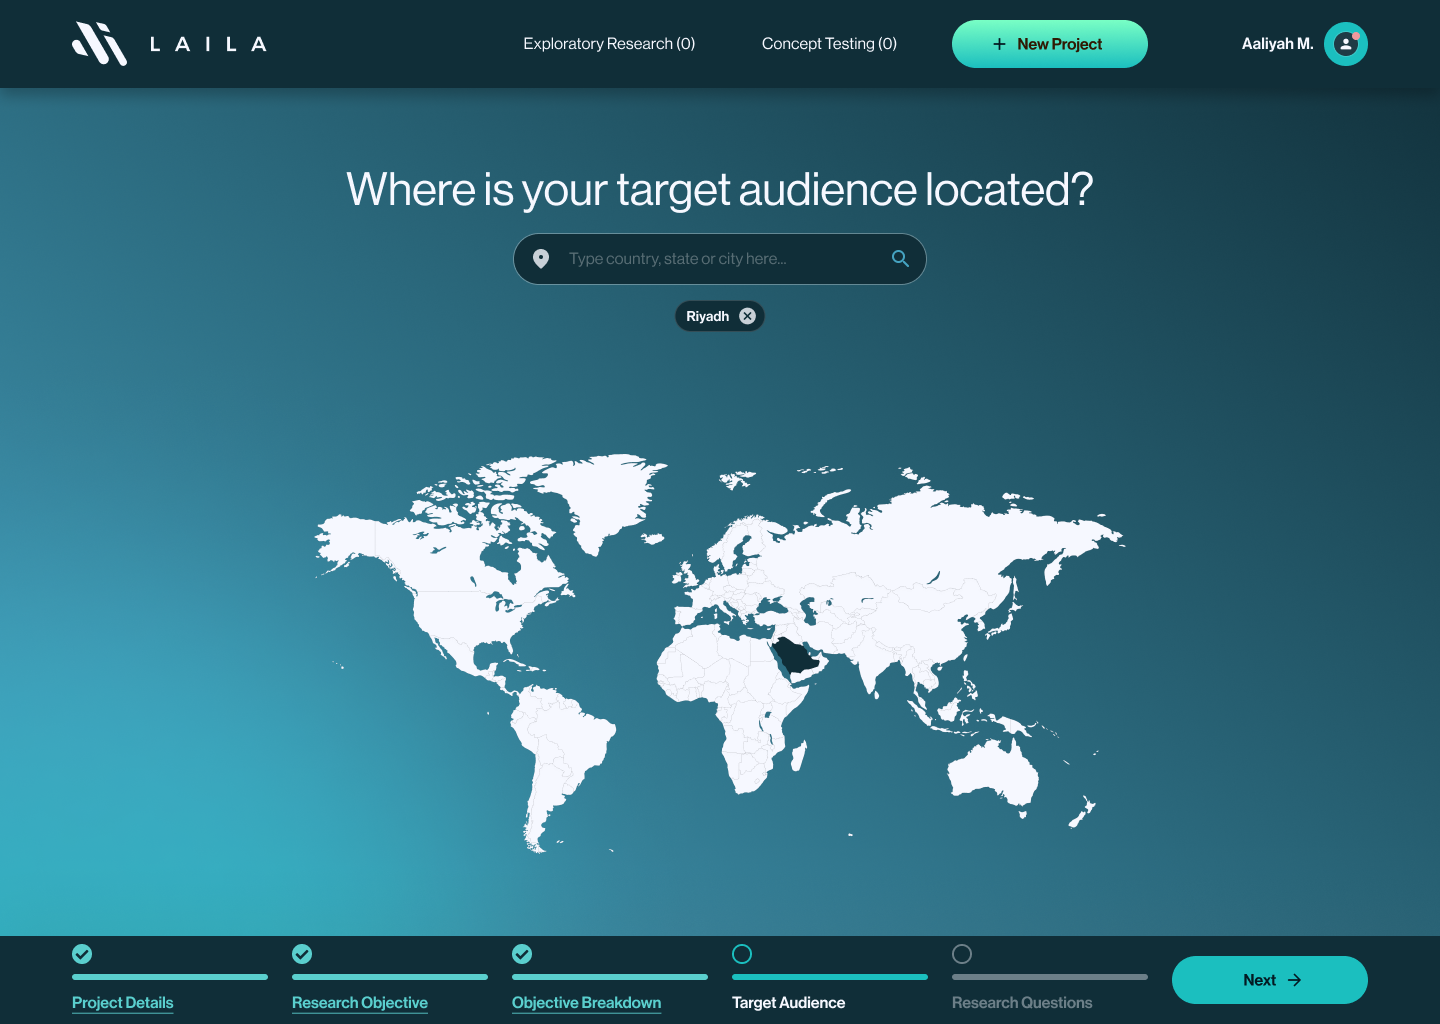Remove the Riyadh location tag
Viewport: 1440px width, 1024px height.
pos(747,316)
